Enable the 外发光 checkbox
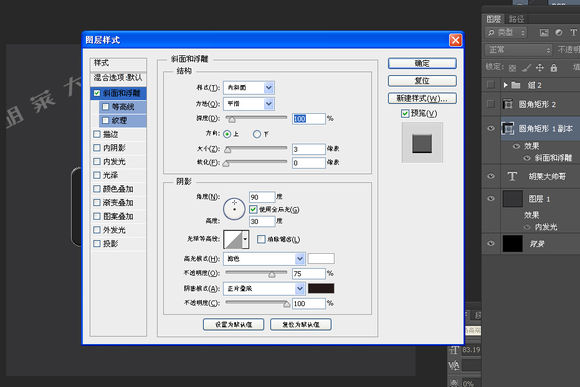Image resolution: width=580 pixels, height=387 pixels. click(97, 230)
